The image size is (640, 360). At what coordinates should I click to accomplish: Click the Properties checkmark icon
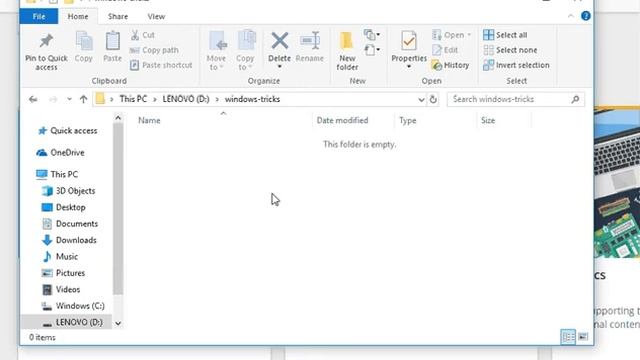click(x=409, y=41)
